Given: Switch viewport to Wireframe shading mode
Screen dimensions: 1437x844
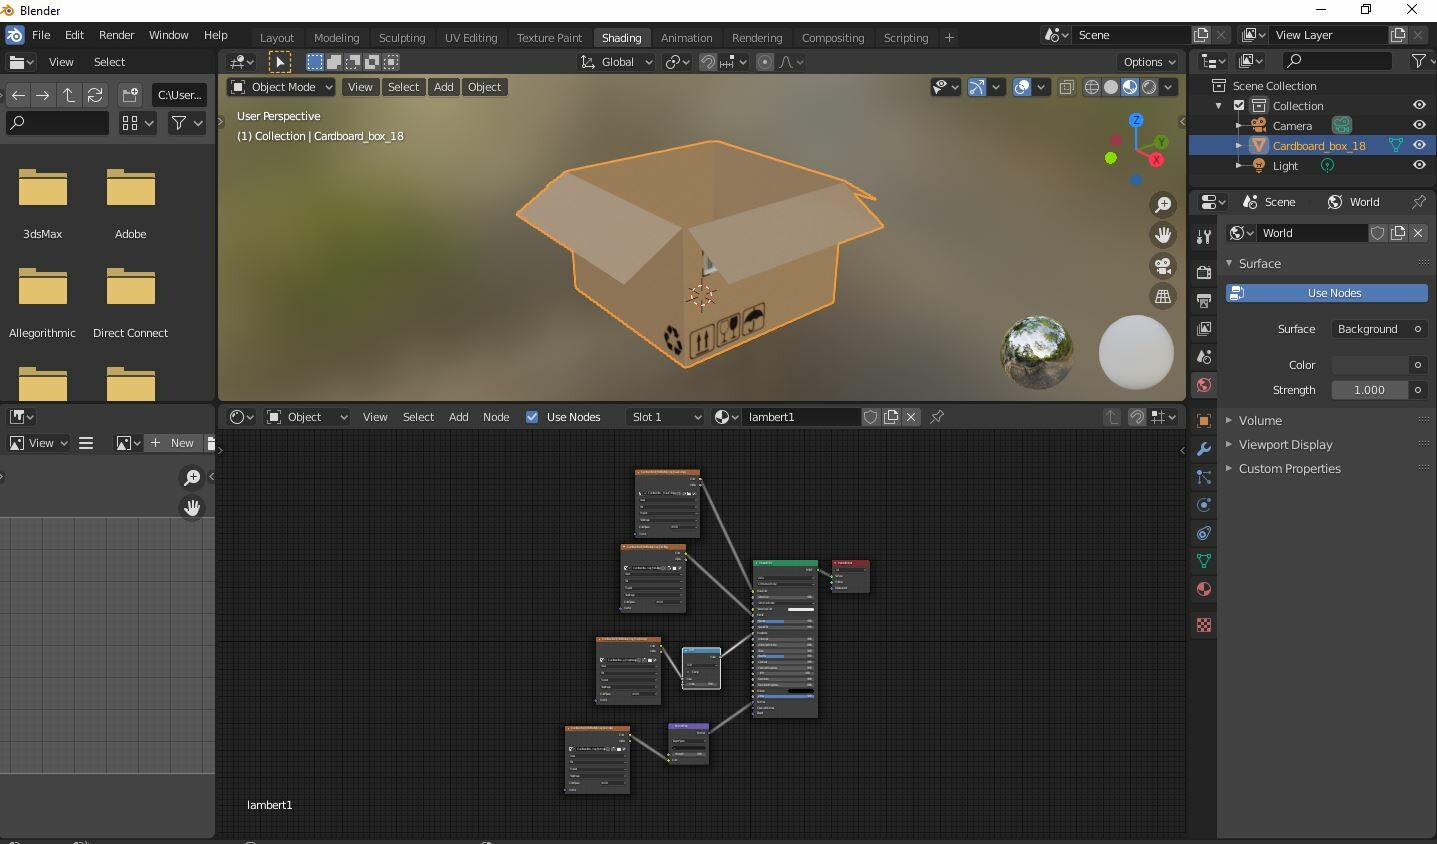Looking at the screenshot, I should click(1091, 87).
